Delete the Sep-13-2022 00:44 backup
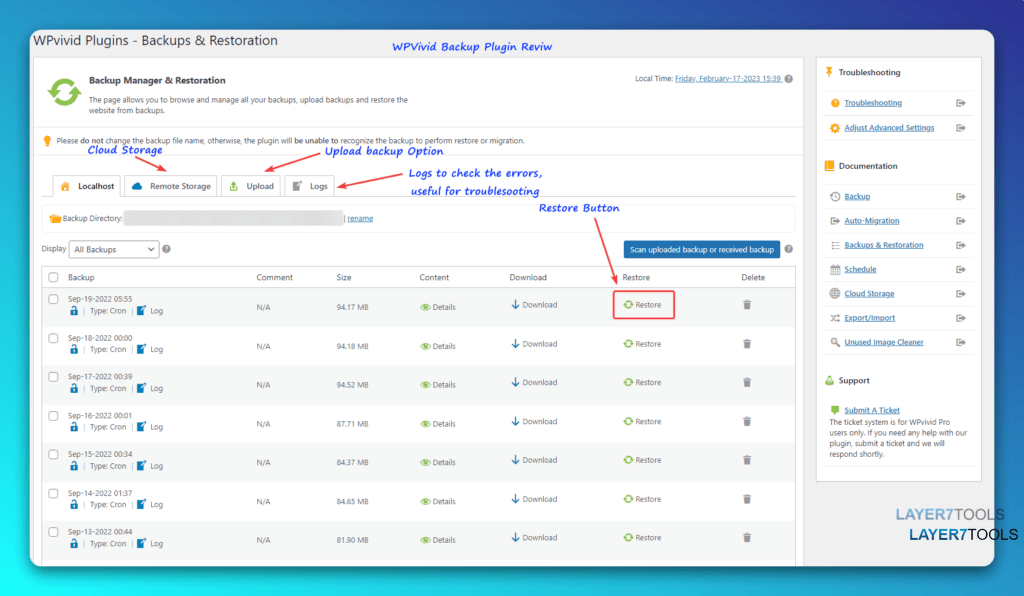 coord(746,538)
